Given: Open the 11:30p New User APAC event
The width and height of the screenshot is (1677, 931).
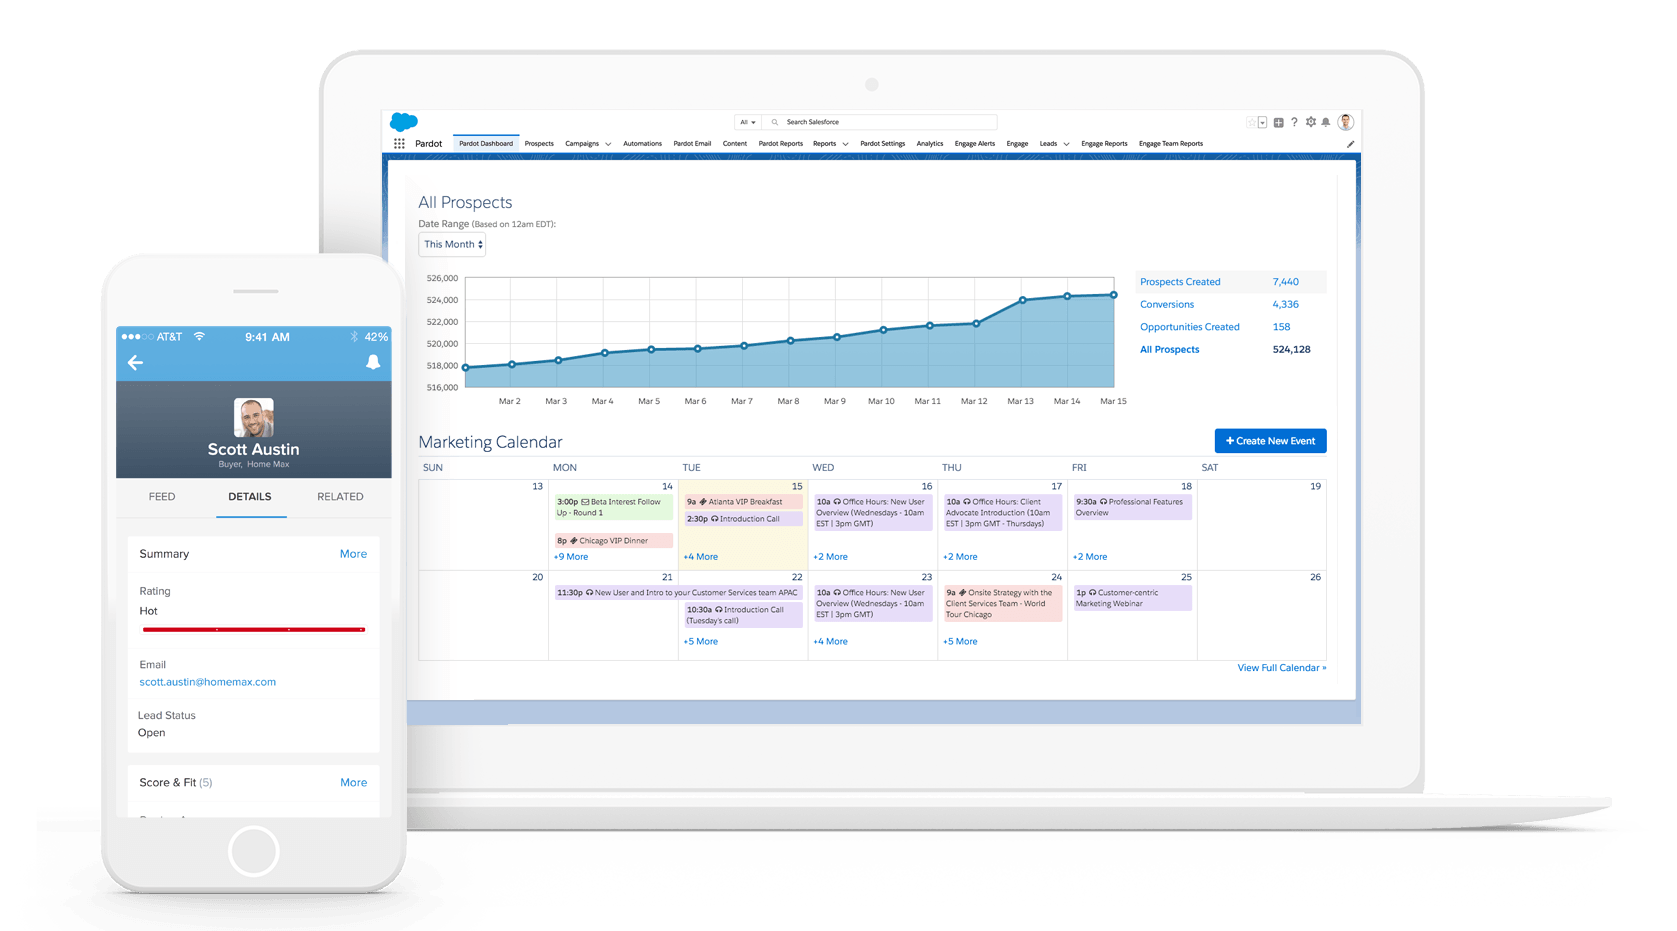Looking at the screenshot, I should (678, 593).
